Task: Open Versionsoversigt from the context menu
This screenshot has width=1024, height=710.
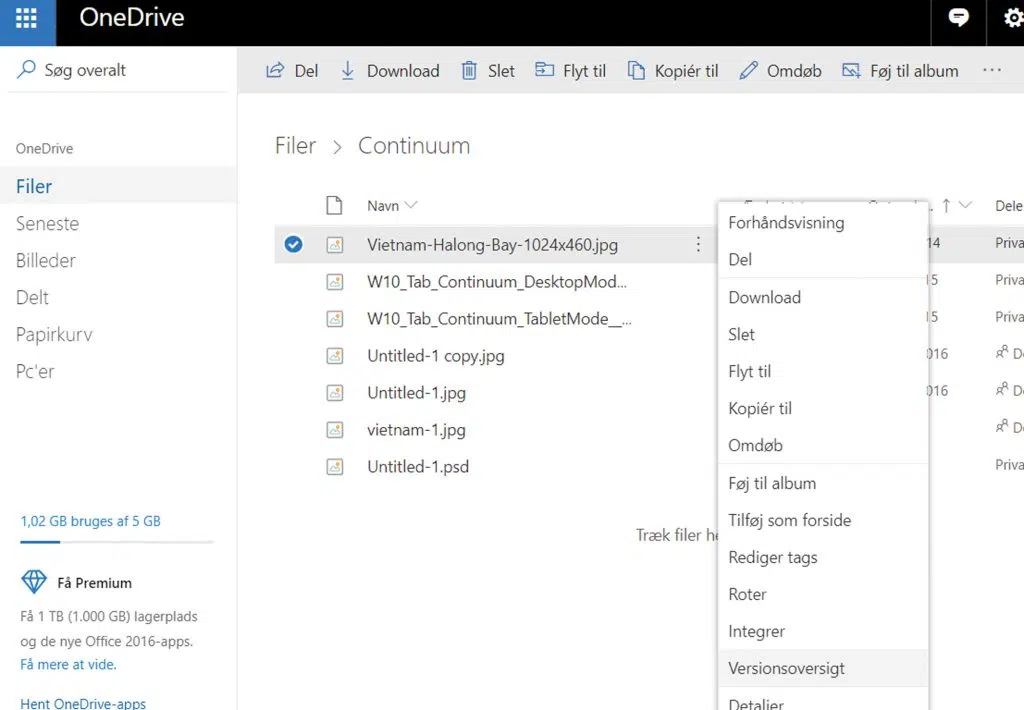Action: point(823,668)
